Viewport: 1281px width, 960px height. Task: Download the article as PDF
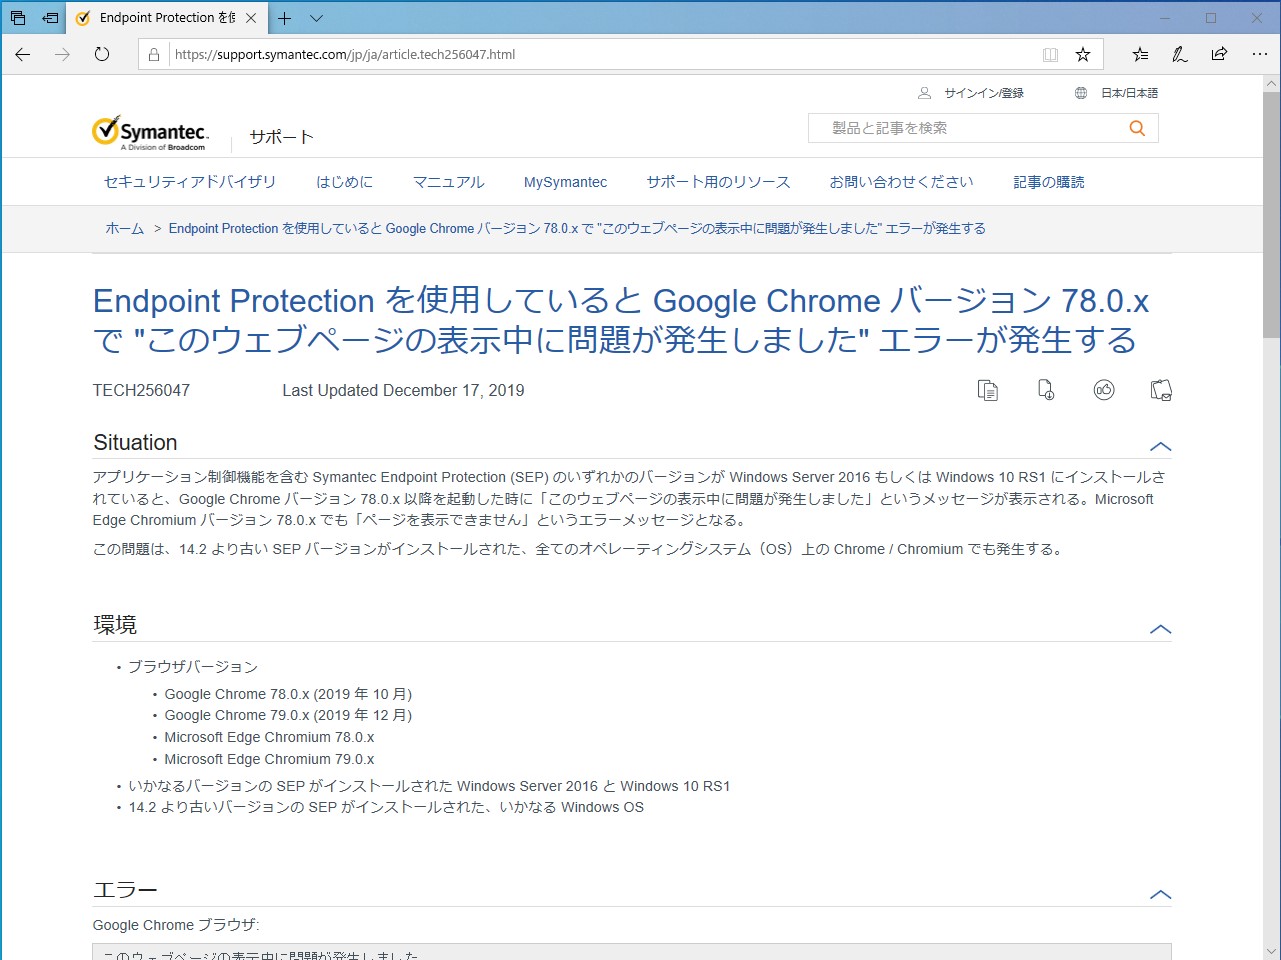[1045, 390]
